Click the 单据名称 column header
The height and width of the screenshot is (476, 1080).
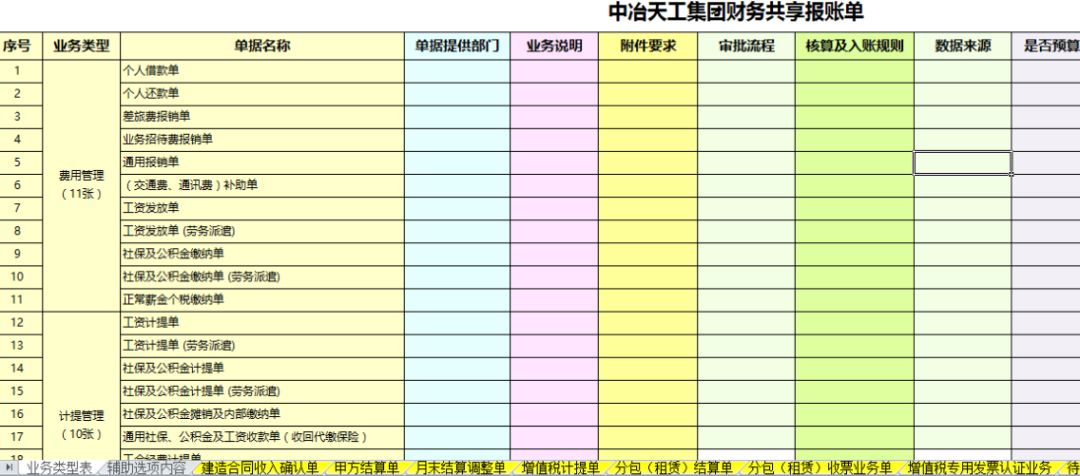pos(262,46)
